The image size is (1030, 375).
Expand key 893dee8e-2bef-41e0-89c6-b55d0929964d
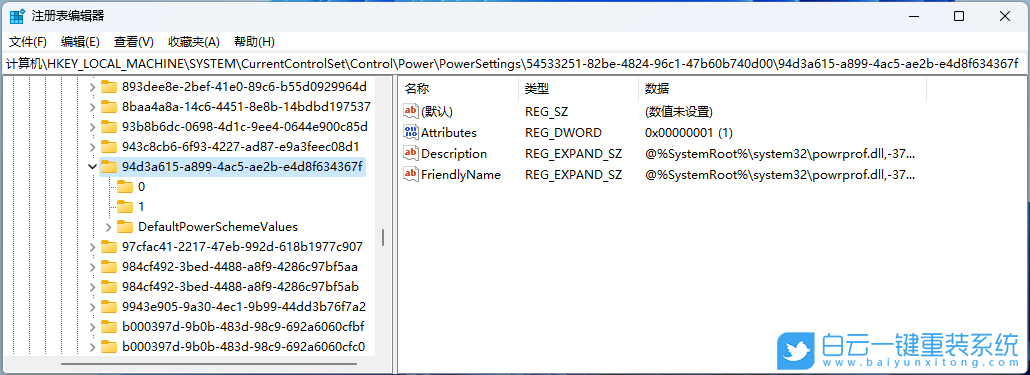pyautogui.click(x=93, y=87)
